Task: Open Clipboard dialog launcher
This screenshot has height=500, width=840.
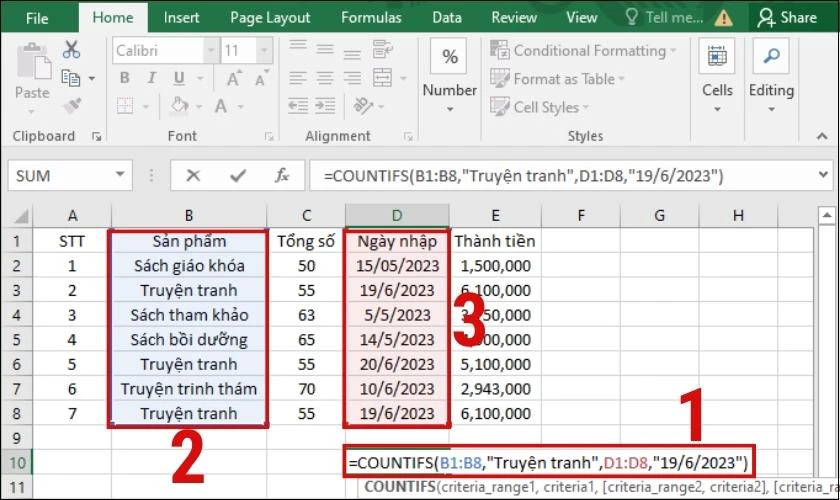Action: (96, 137)
